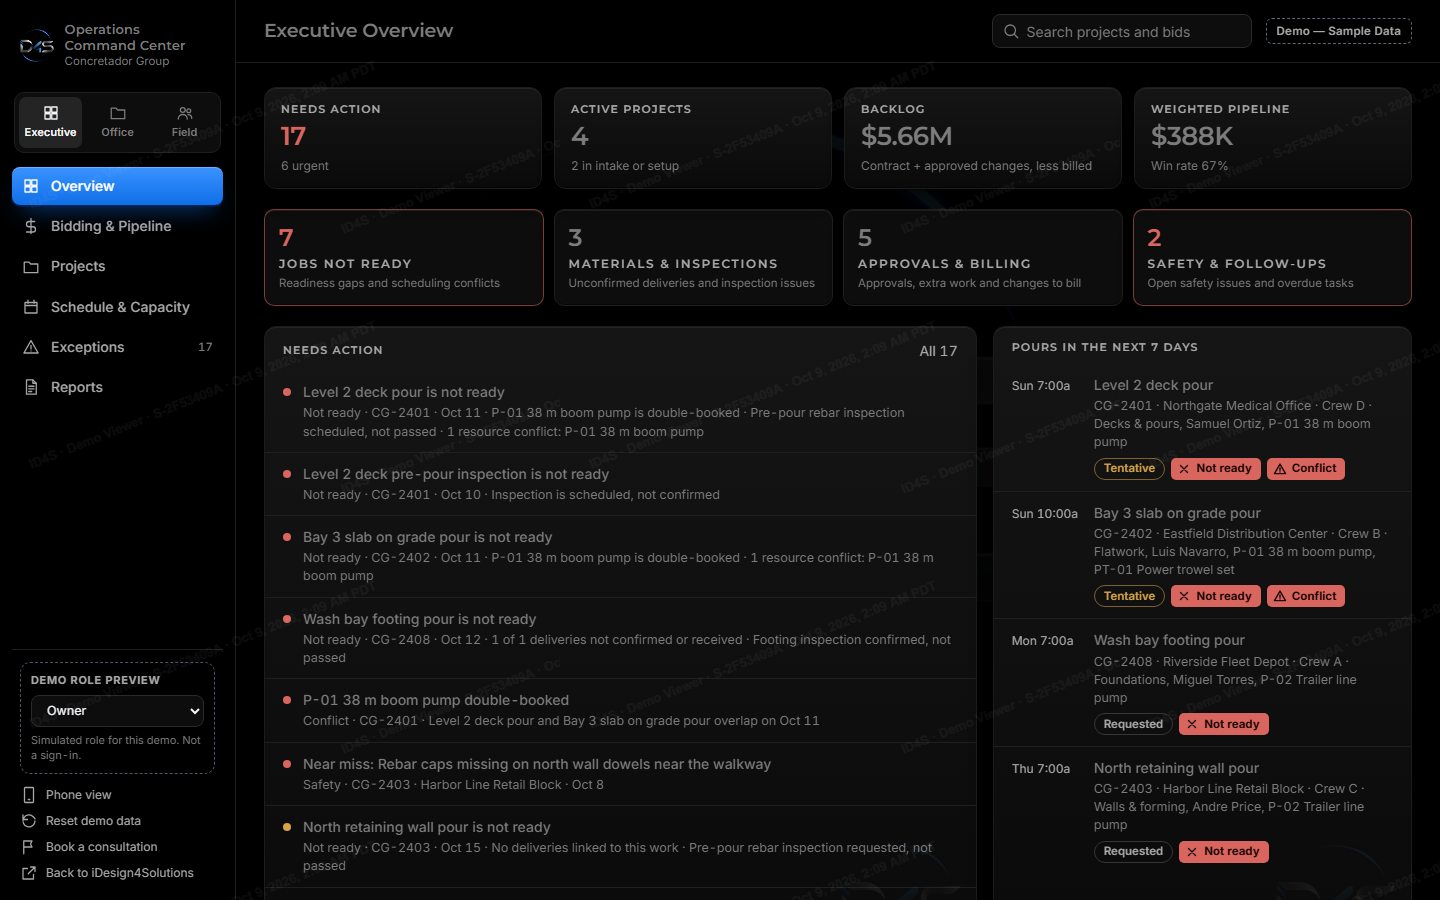Open Bidding & Pipeline section
Screen dimensions: 1440x900
(x=117, y=226)
